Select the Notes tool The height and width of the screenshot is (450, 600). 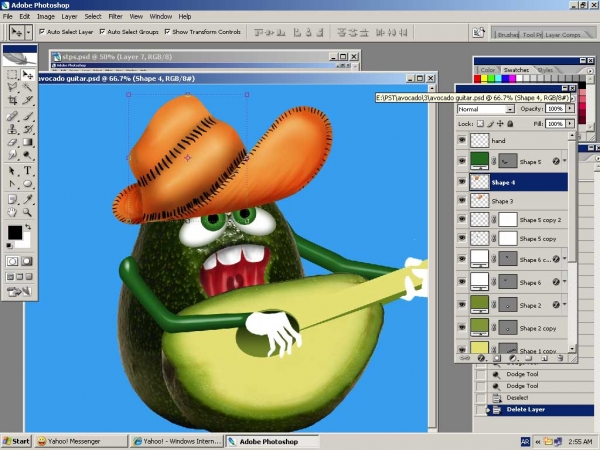click(x=12, y=199)
